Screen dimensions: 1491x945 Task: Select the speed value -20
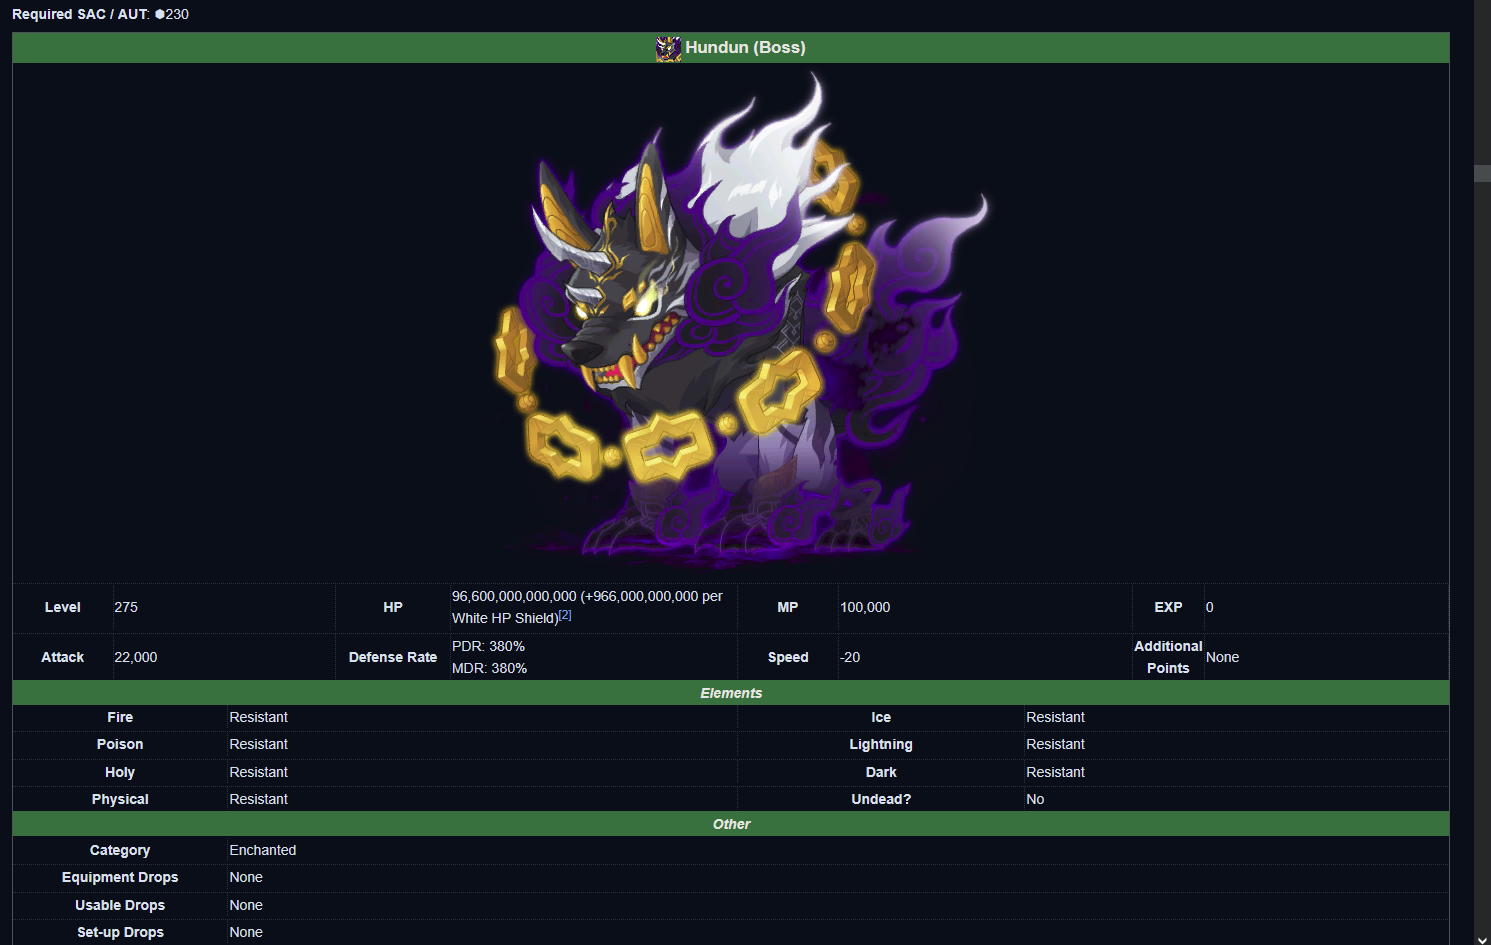point(850,657)
